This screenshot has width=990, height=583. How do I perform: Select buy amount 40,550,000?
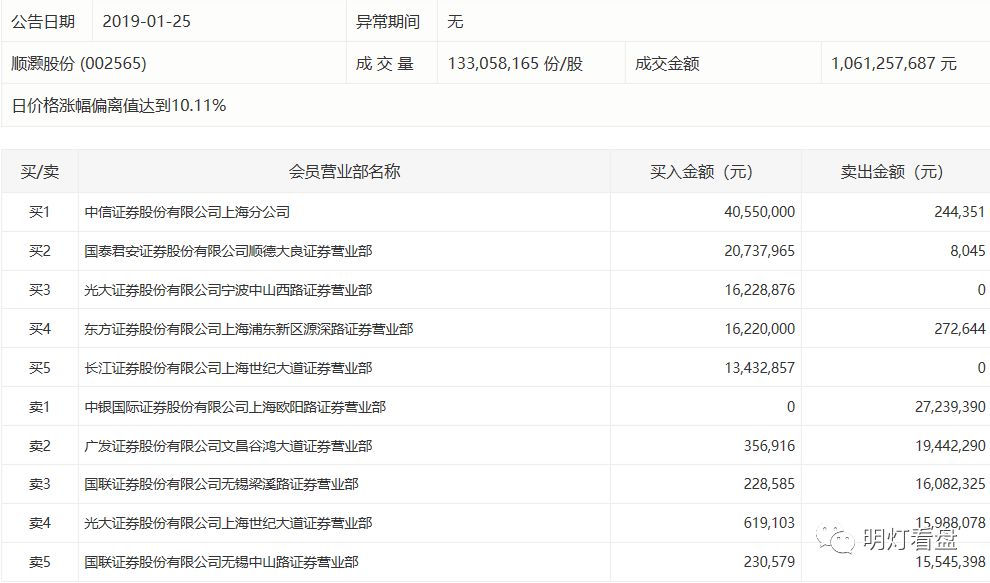(x=760, y=212)
